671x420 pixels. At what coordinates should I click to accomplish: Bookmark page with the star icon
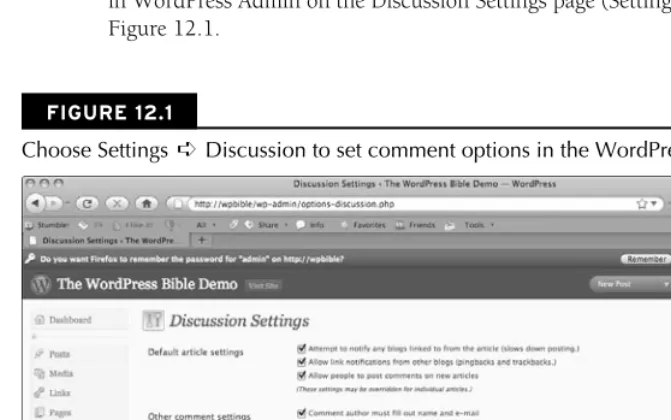[x=641, y=204]
